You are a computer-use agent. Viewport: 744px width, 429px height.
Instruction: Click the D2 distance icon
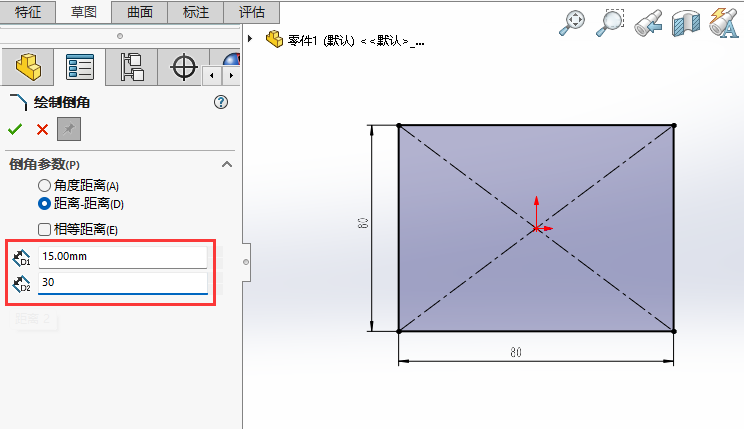click(21, 284)
